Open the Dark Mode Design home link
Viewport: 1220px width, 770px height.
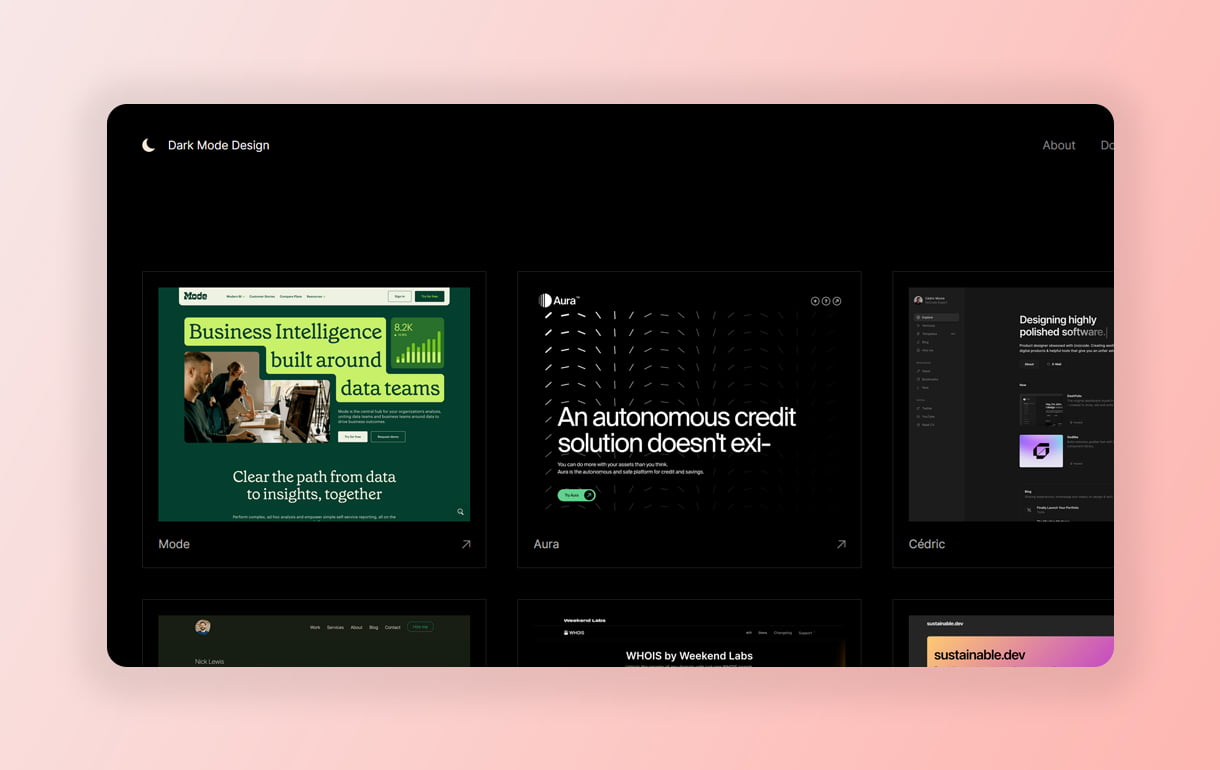pos(218,145)
